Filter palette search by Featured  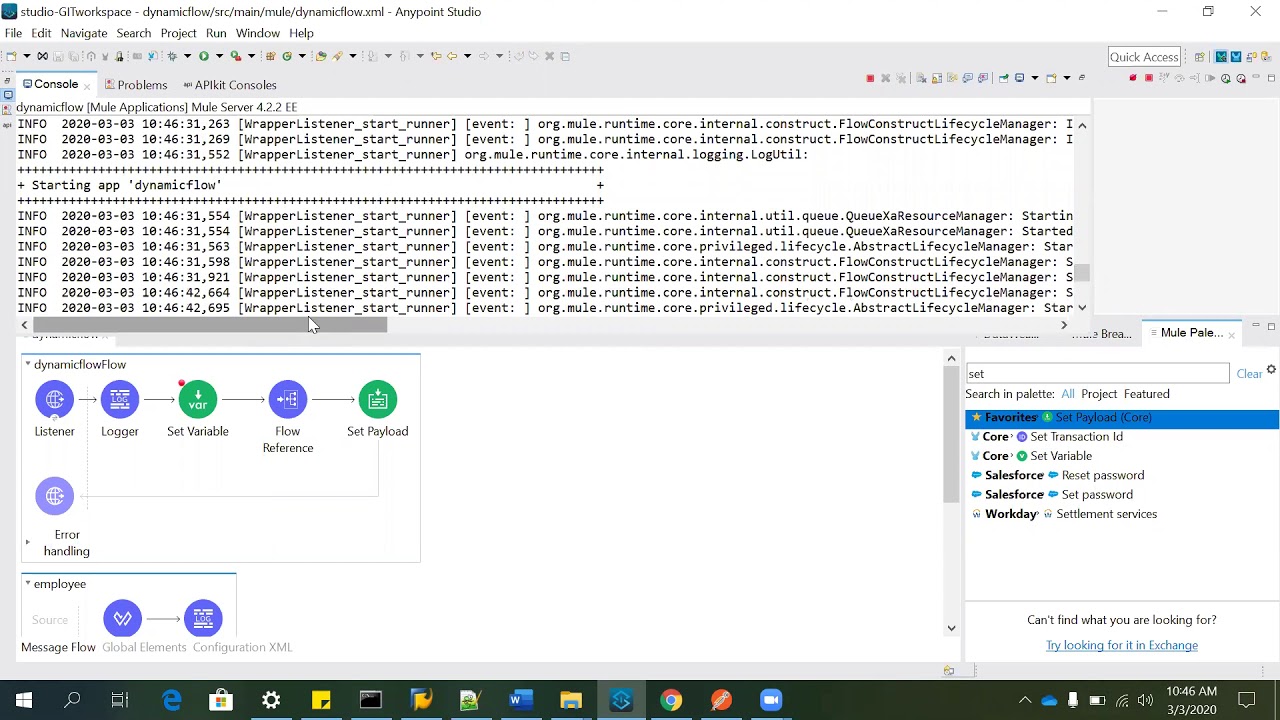point(1146,394)
